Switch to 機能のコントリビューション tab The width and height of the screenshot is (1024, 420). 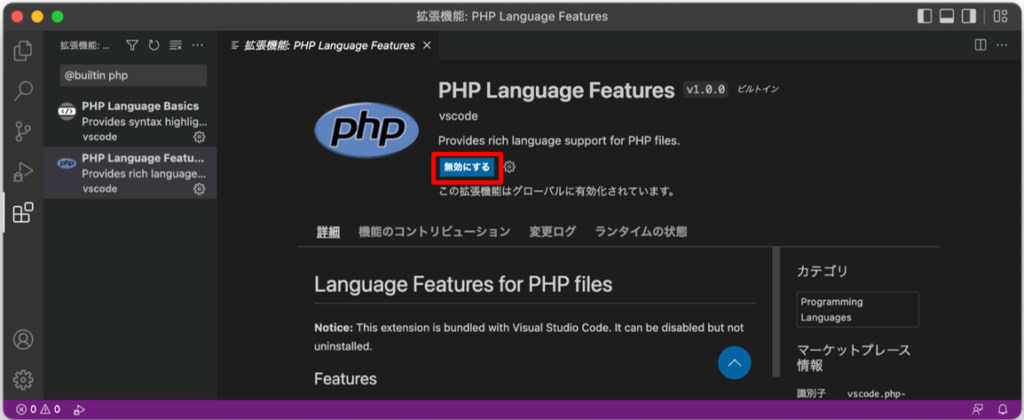[x=434, y=232]
